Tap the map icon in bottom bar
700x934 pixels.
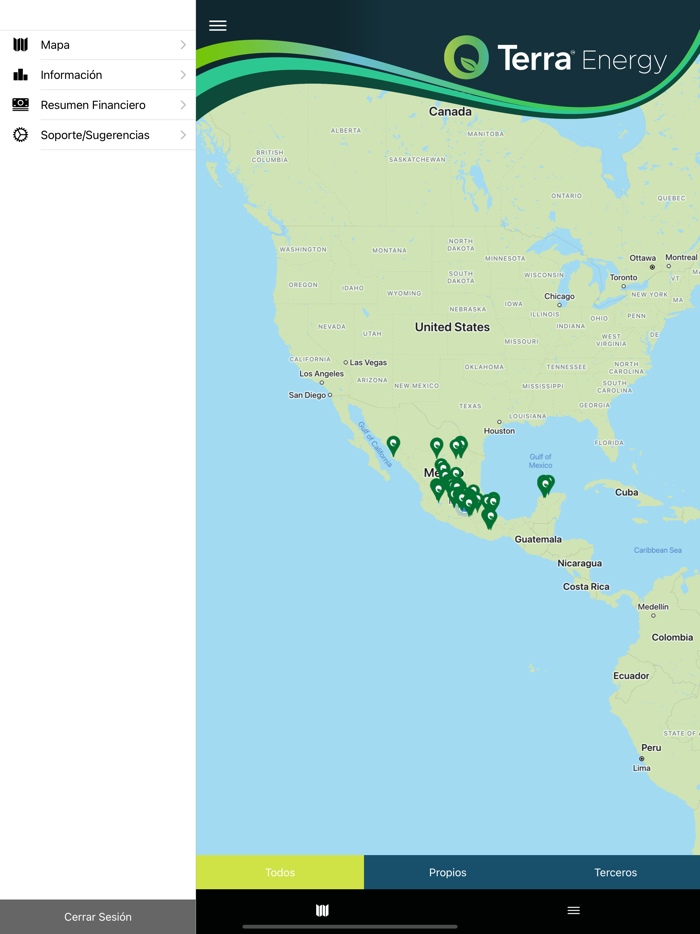pos(322,910)
